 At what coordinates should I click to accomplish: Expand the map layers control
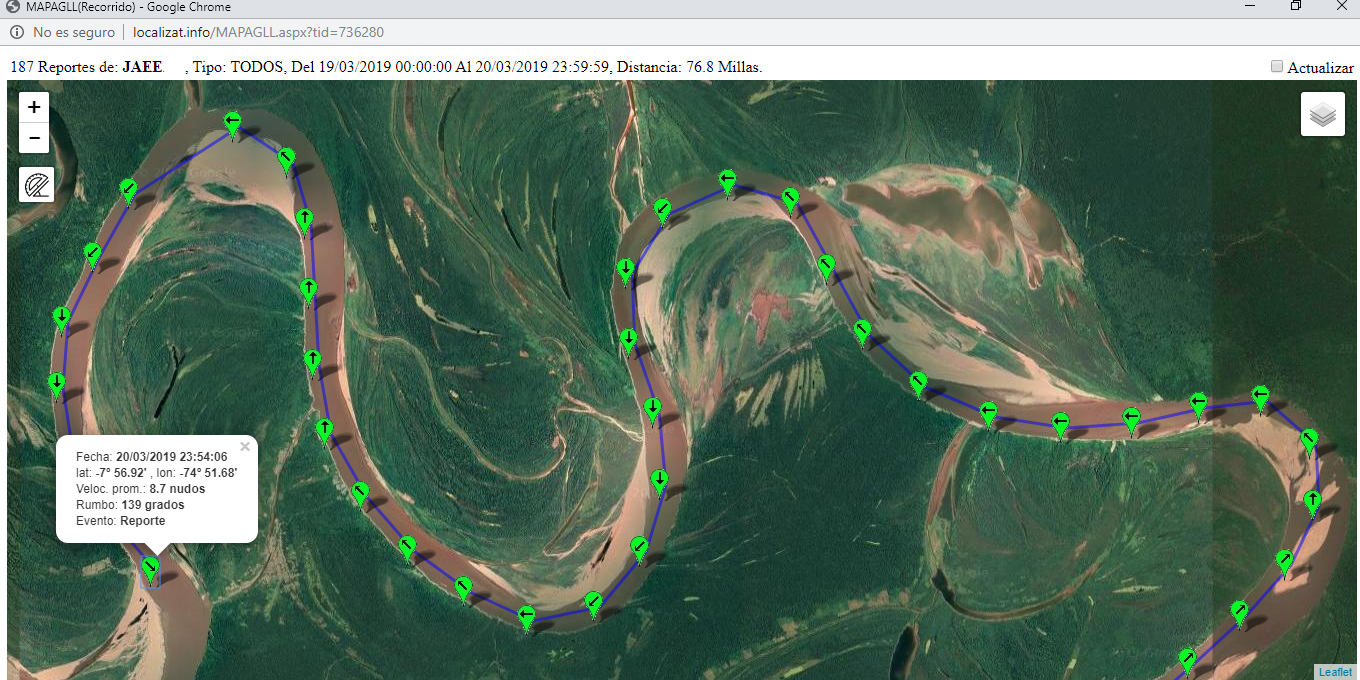(x=1322, y=114)
